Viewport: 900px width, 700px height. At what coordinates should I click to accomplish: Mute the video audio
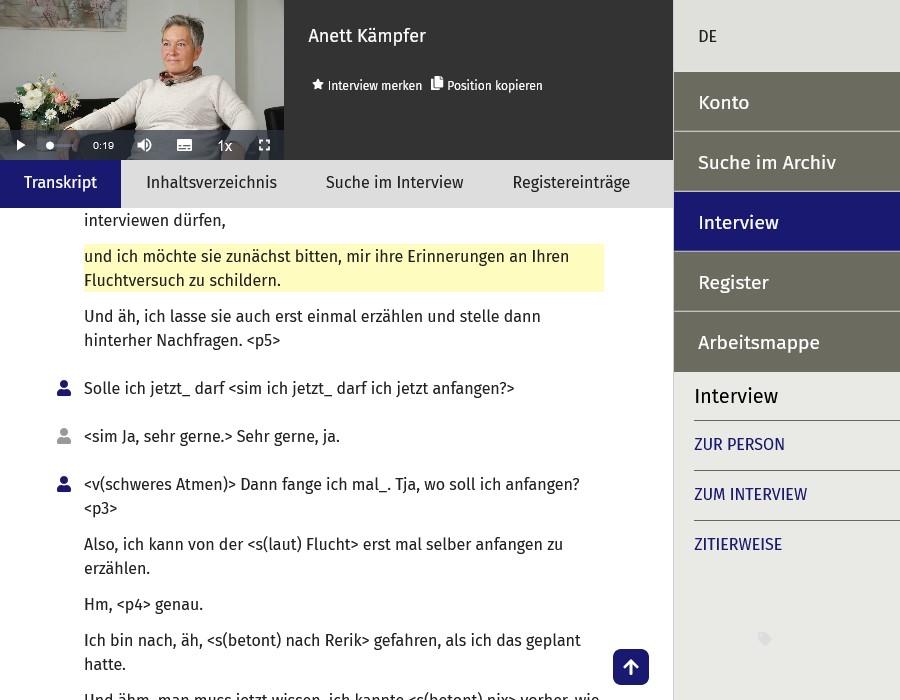(x=144, y=145)
